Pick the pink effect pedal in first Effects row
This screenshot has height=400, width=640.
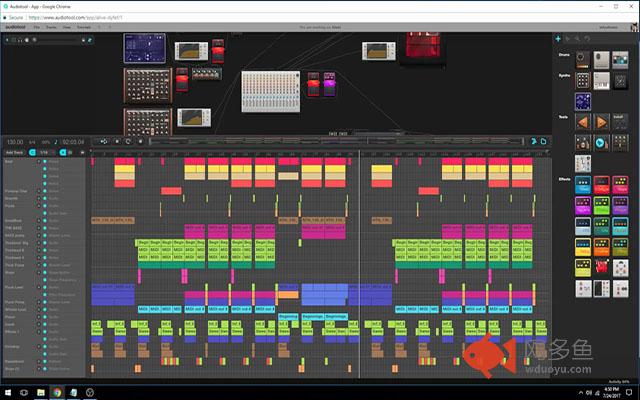click(620, 185)
